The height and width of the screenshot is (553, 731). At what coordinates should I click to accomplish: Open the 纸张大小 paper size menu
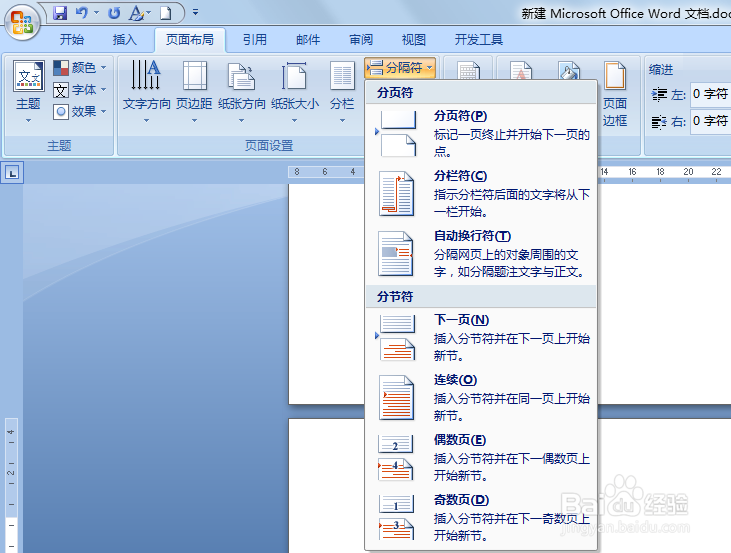click(x=295, y=91)
